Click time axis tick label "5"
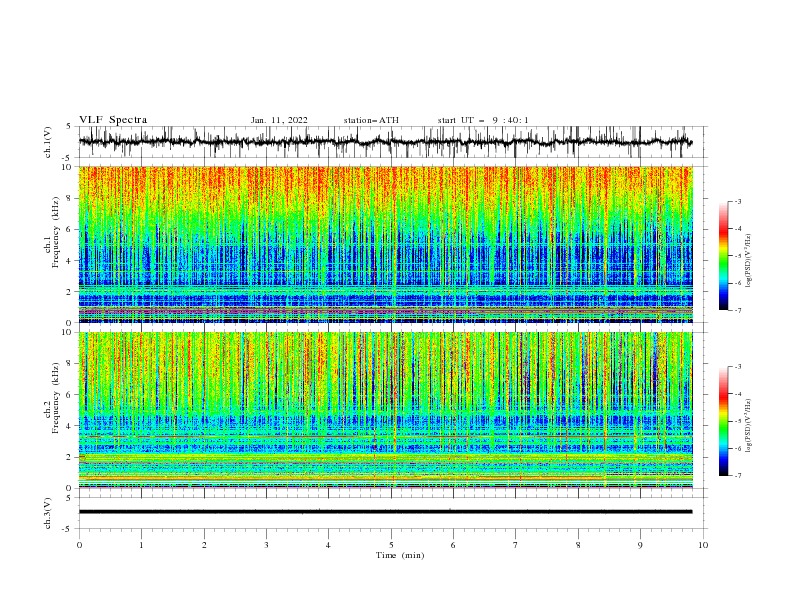The image size is (792, 612). tap(391, 545)
